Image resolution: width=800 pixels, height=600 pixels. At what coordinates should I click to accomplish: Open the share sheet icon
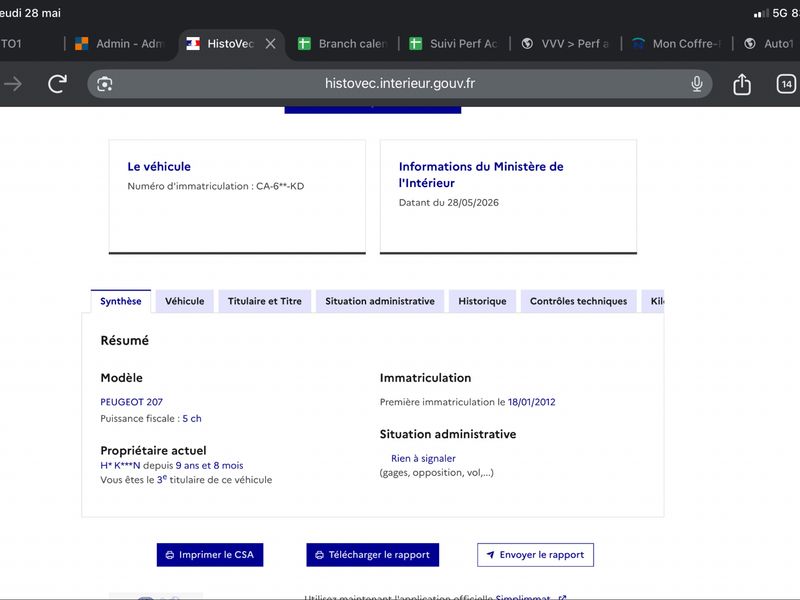coord(742,84)
